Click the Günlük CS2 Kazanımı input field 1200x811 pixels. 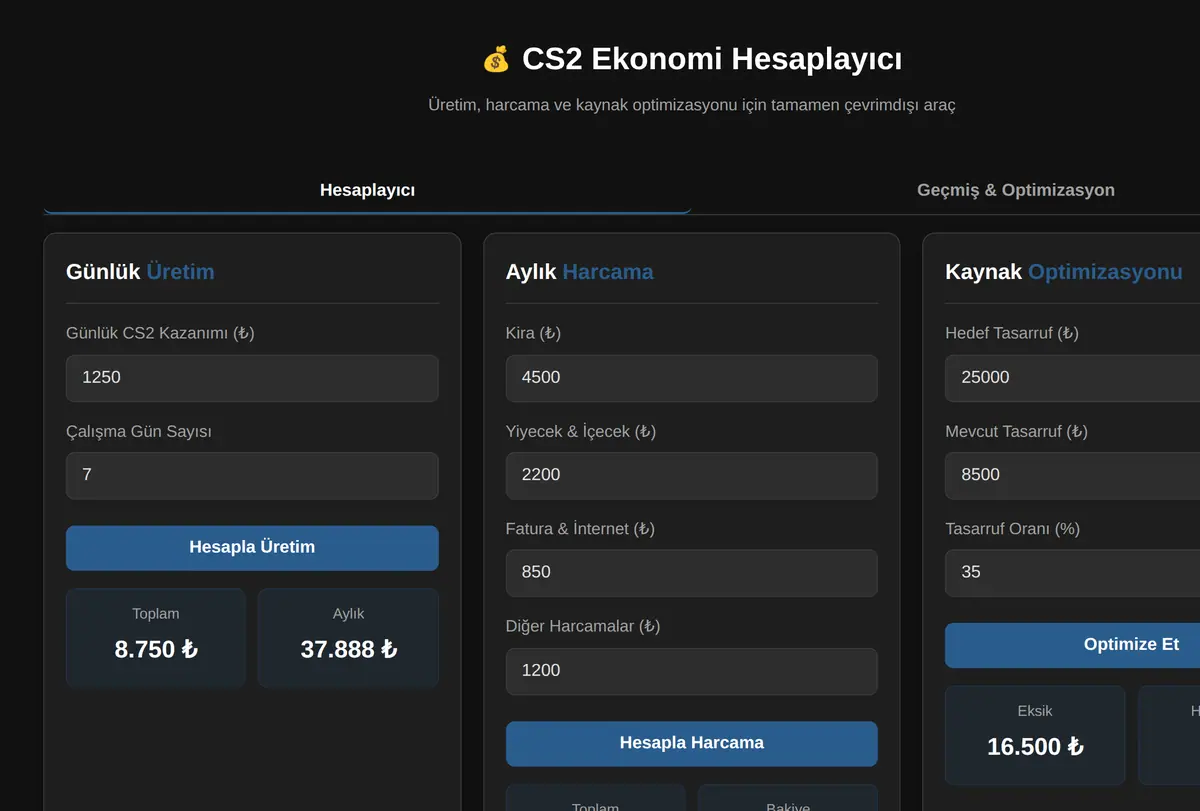click(252, 378)
